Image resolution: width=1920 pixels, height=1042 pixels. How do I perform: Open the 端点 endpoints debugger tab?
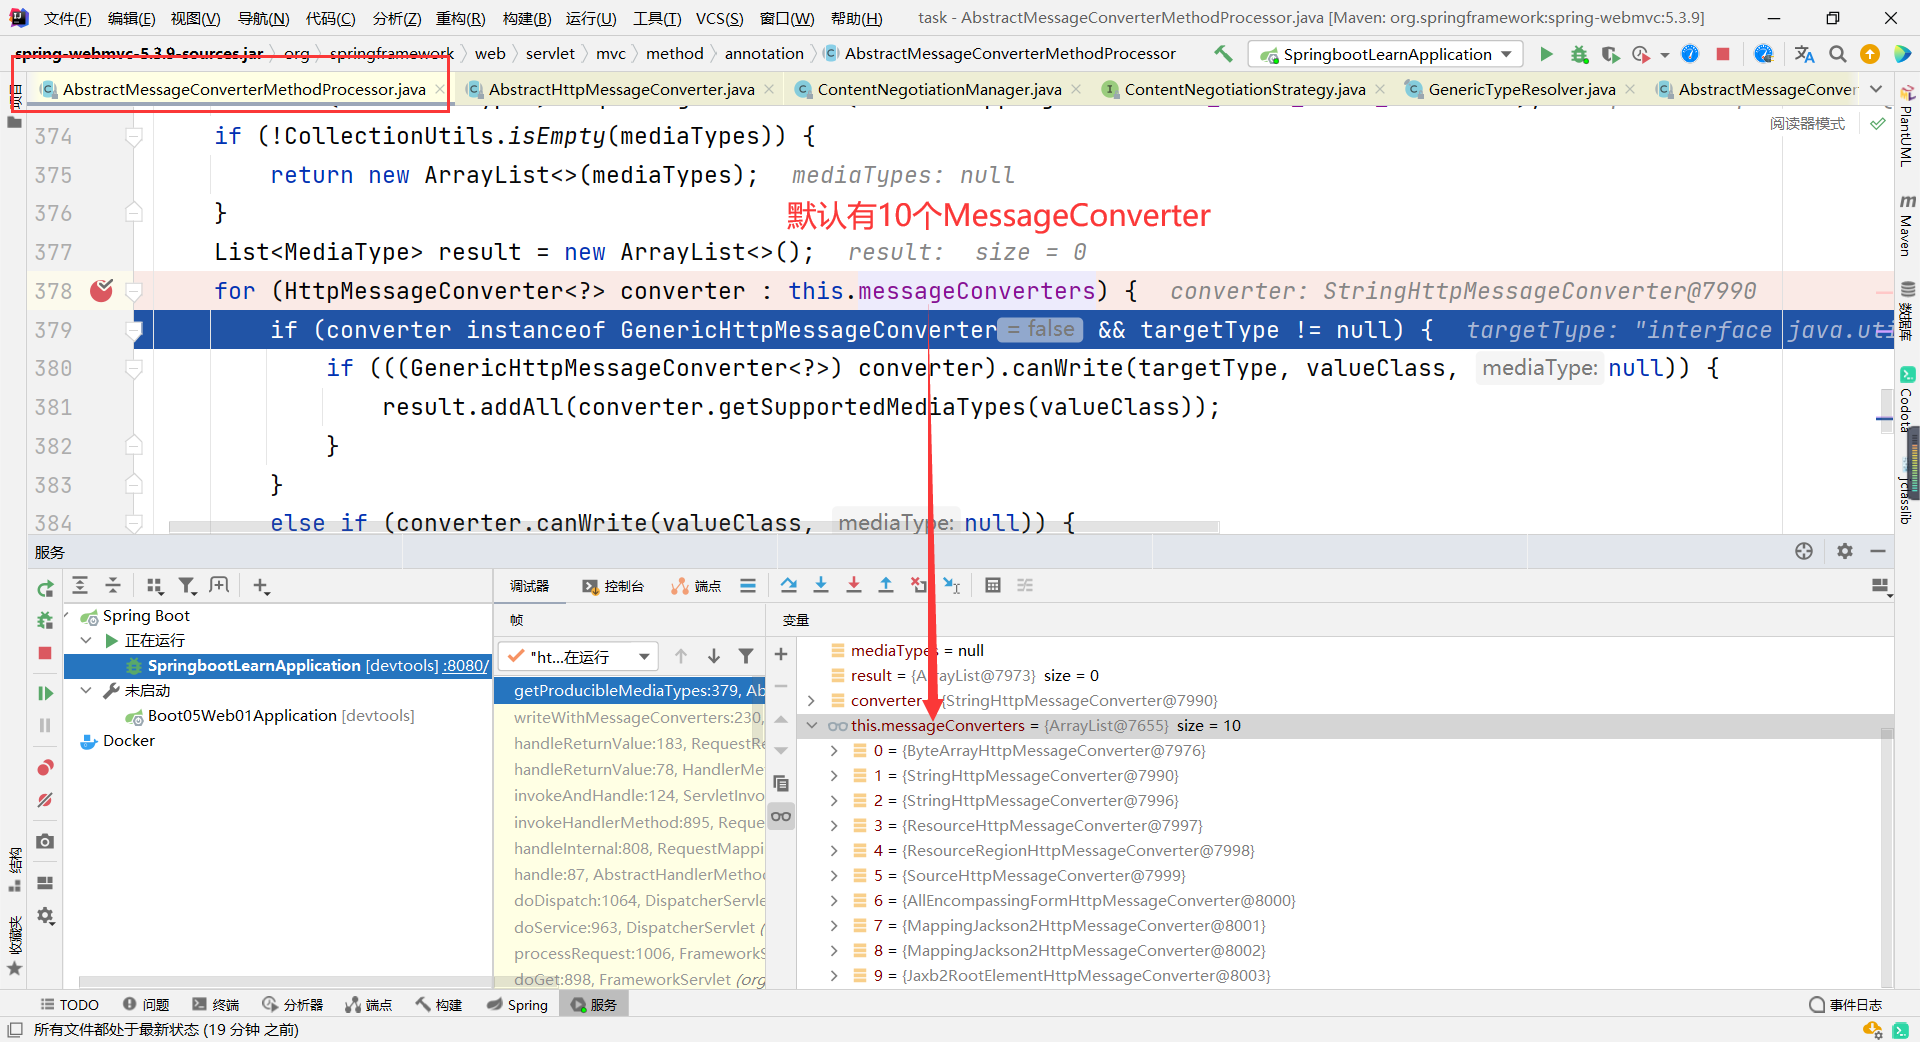click(x=696, y=586)
